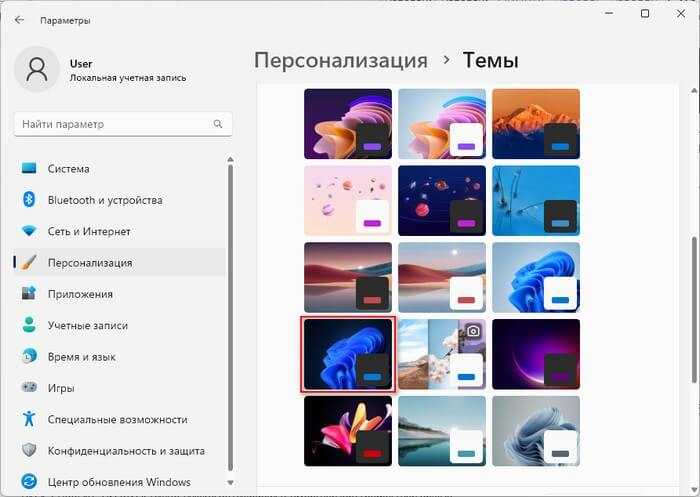Apply the Spotlight theme with camera icon
700x497 pixels.
click(x=442, y=354)
